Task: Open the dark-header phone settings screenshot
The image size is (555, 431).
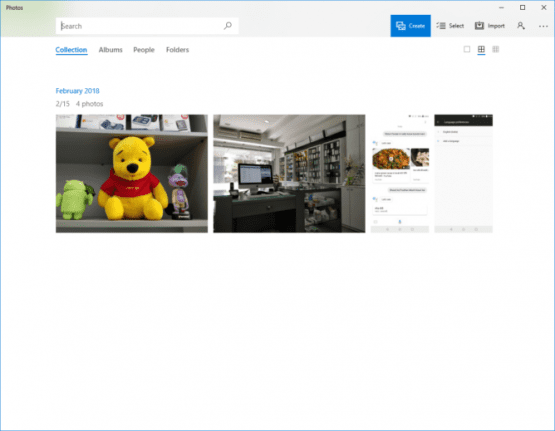Action: (x=463, y=173)
